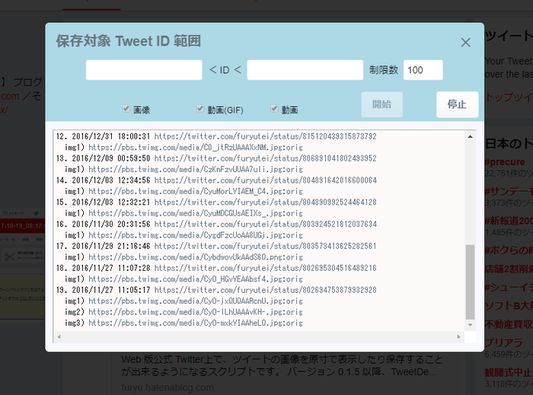533x395 pixels.
Task: Open img3 link of entry 19
Action: pyautogui.click(x=195, y=323)
